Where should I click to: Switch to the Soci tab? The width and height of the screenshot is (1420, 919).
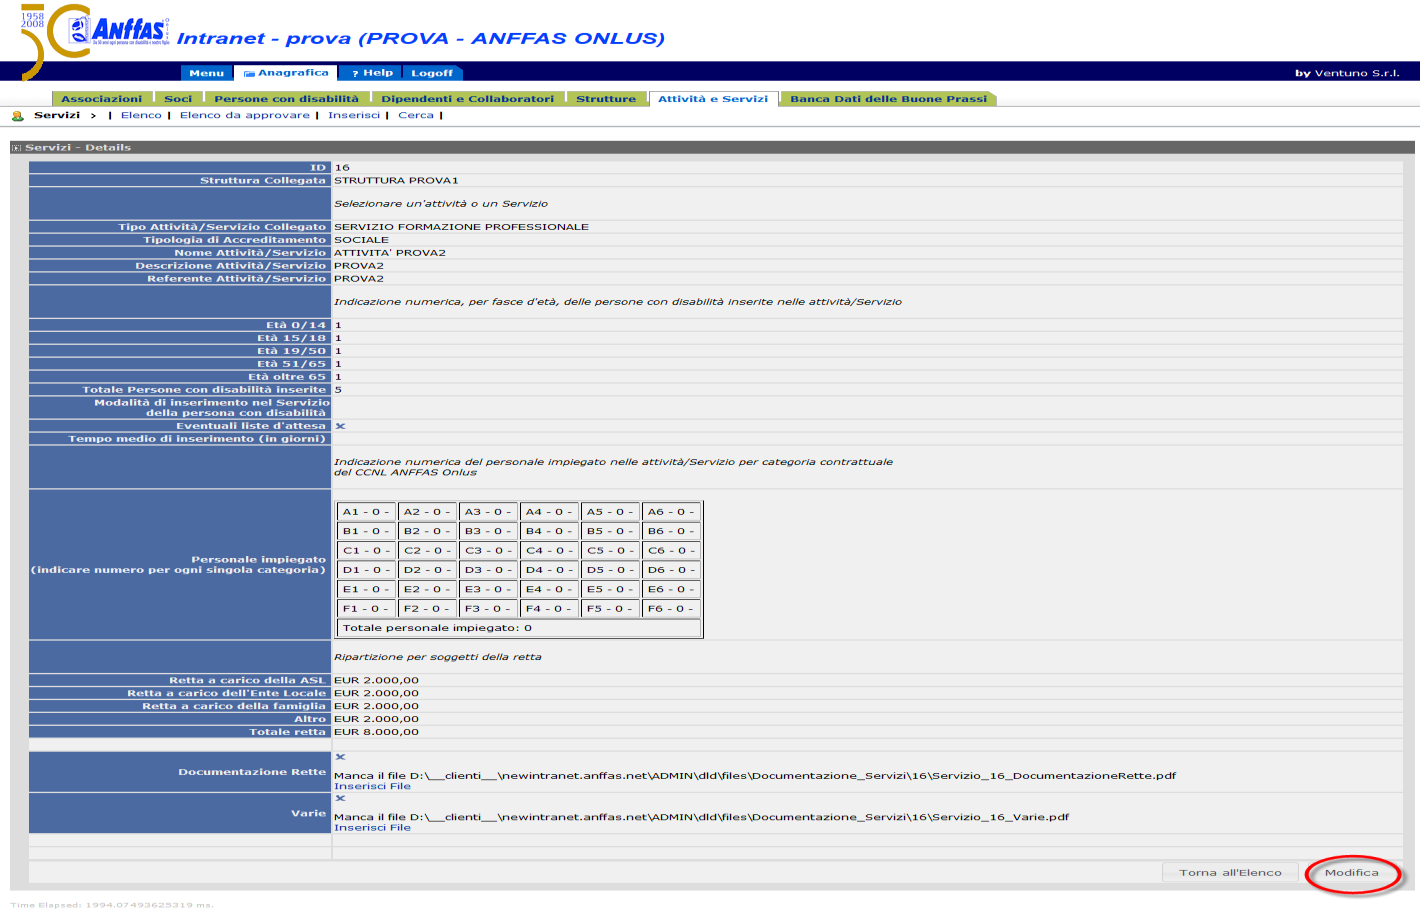[x=178, y=99]
